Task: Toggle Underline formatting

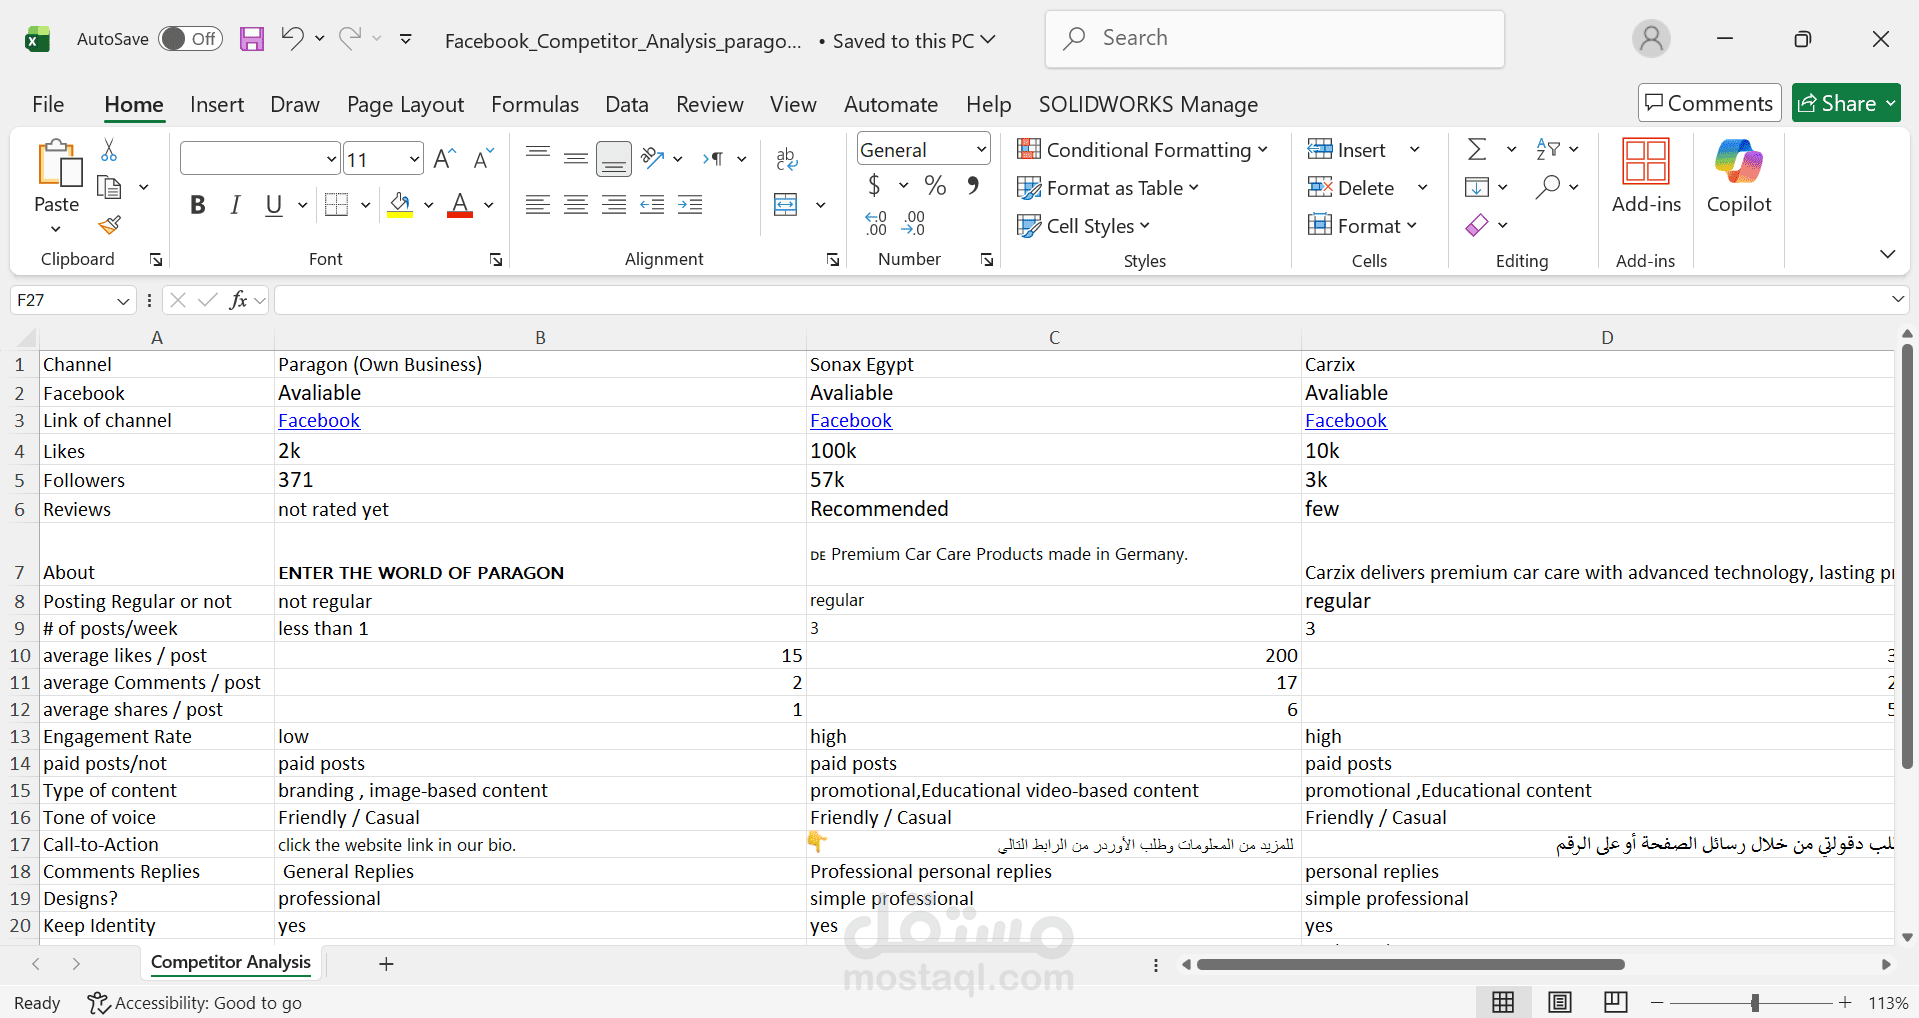Action: 273,205
